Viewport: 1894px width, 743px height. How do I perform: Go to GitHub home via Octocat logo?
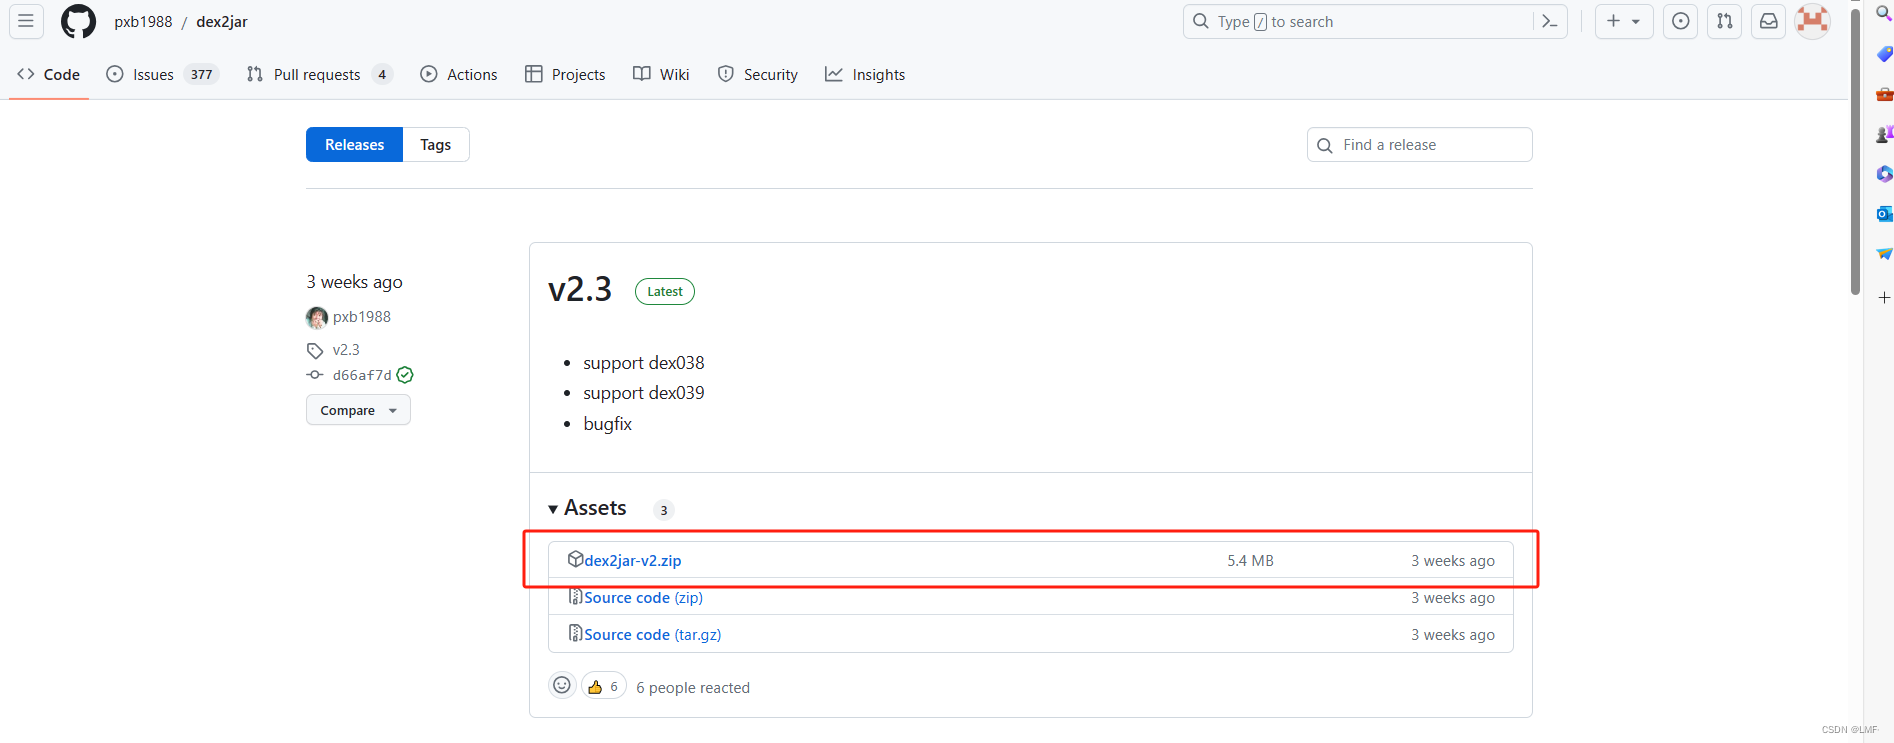(x=78, y=21)
